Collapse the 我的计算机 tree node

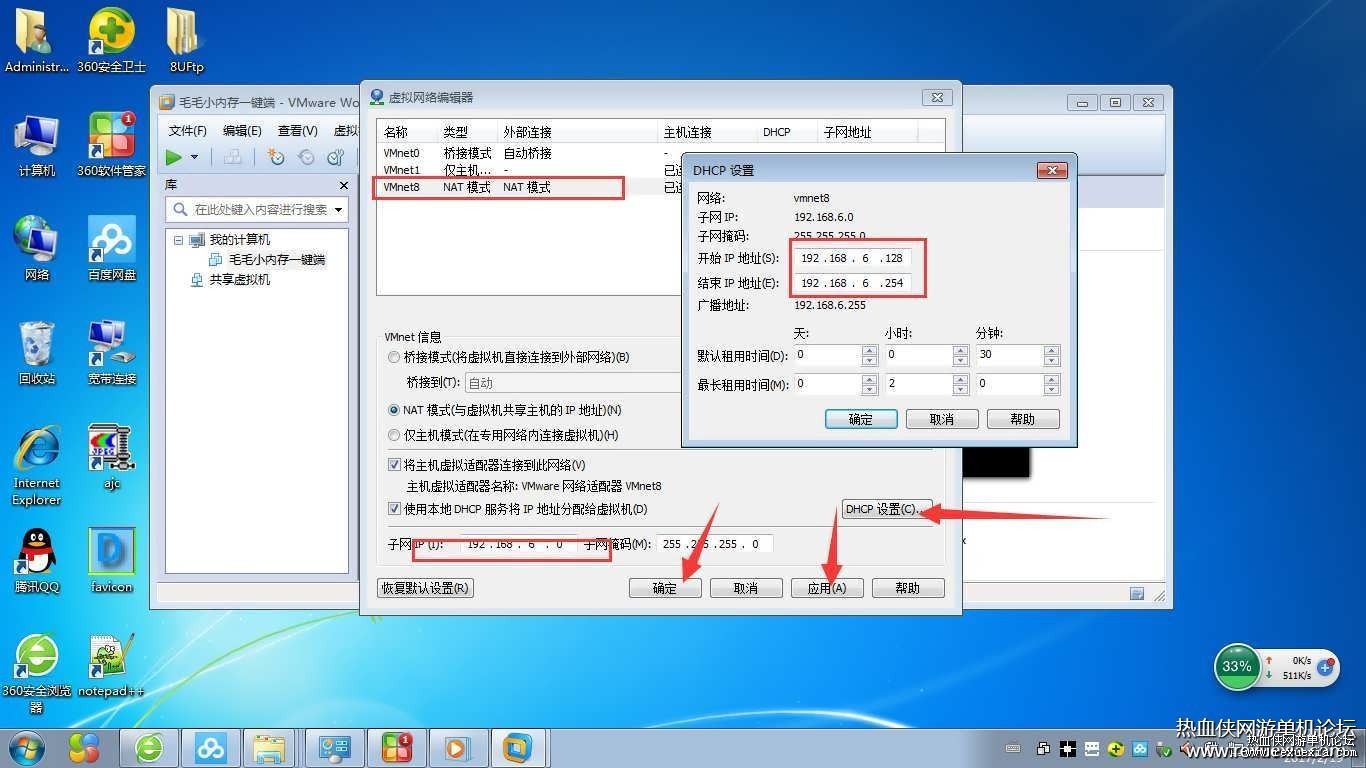[179, 240]
